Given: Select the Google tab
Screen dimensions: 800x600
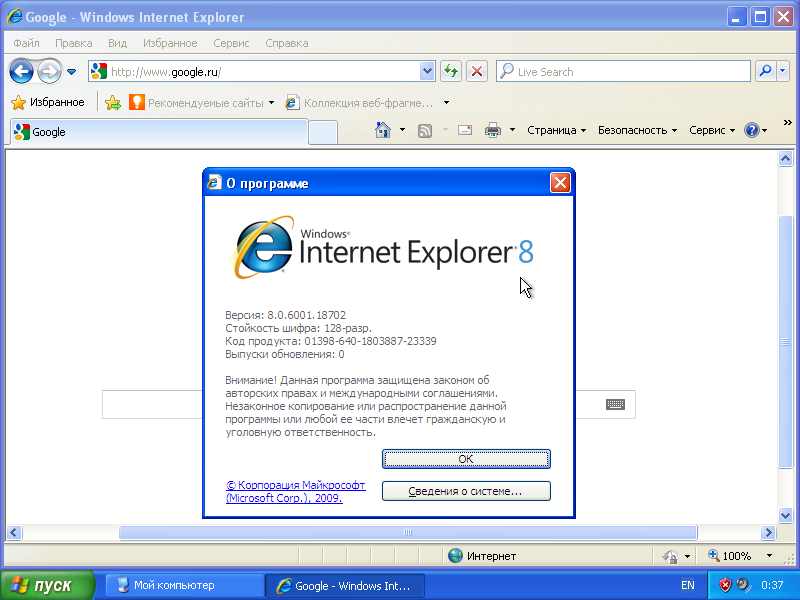Looking at the screenshot, I should [159, 132].
